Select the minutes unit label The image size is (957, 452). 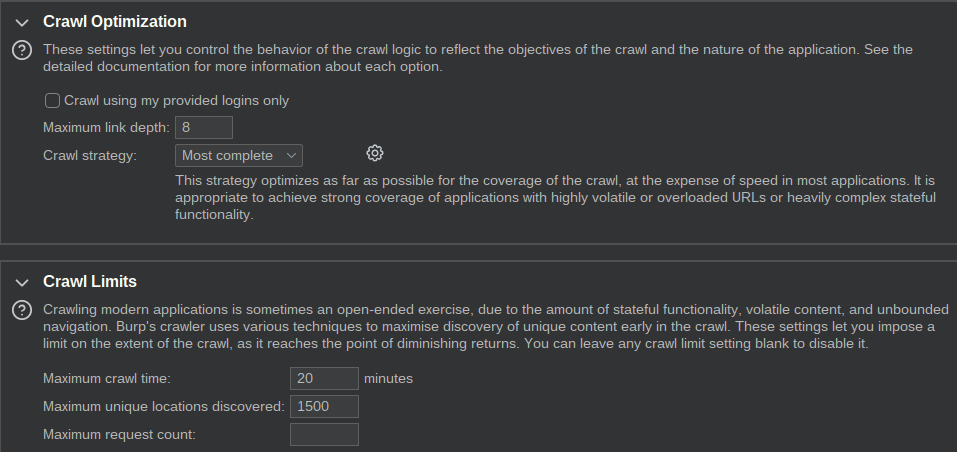coord(388,378)
